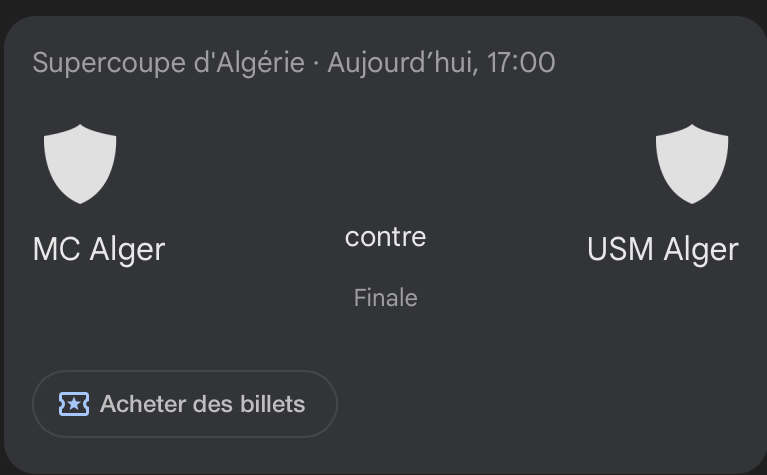Viewport: 767px width, 475px height.
Task: Select the Finale stage label
Action: [385, 298]
